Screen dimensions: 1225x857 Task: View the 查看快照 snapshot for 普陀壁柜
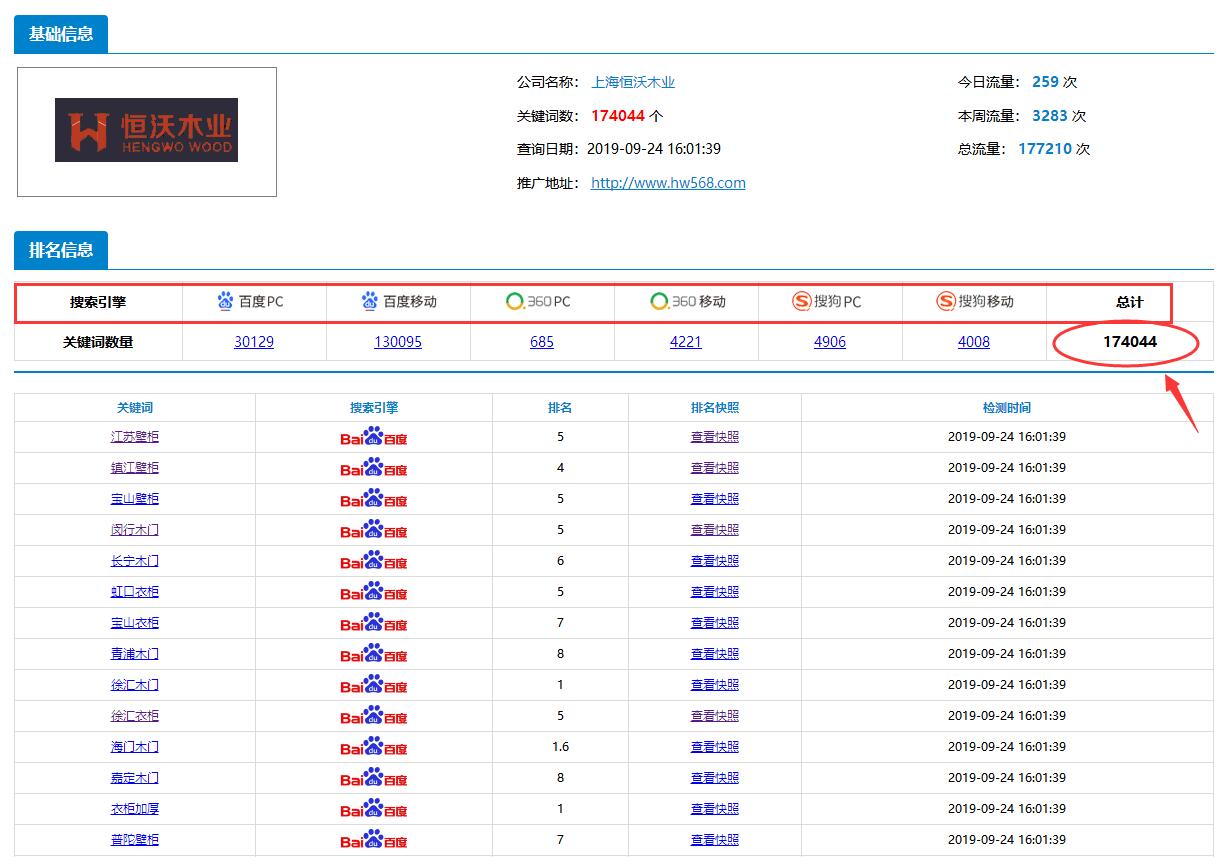pos(715,840)
